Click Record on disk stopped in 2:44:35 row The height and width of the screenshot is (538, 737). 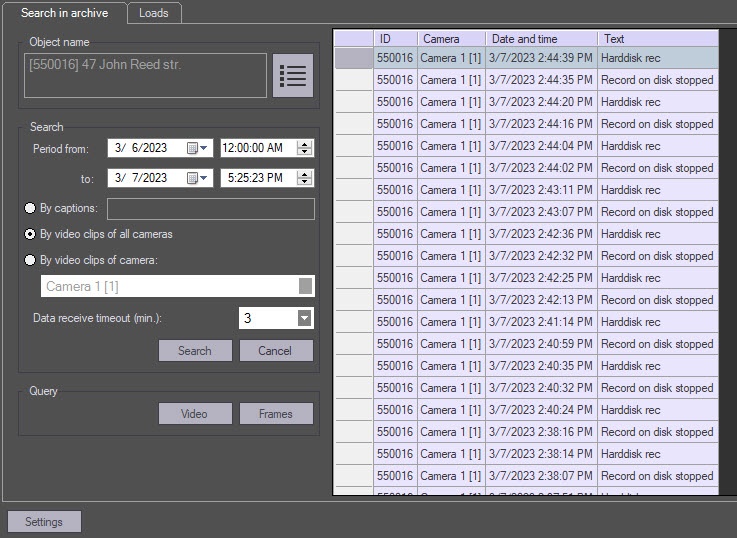pyautogui.click(x=657, y=80)
